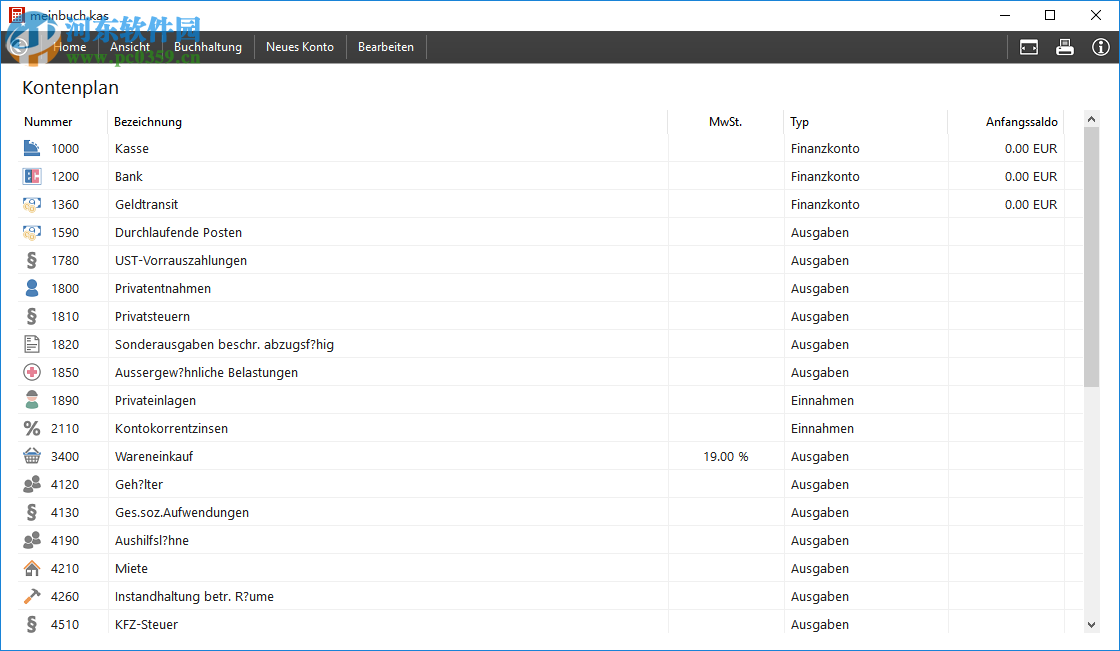
Task: Click Ausgaben type for Miete
Action: [820, 568]
